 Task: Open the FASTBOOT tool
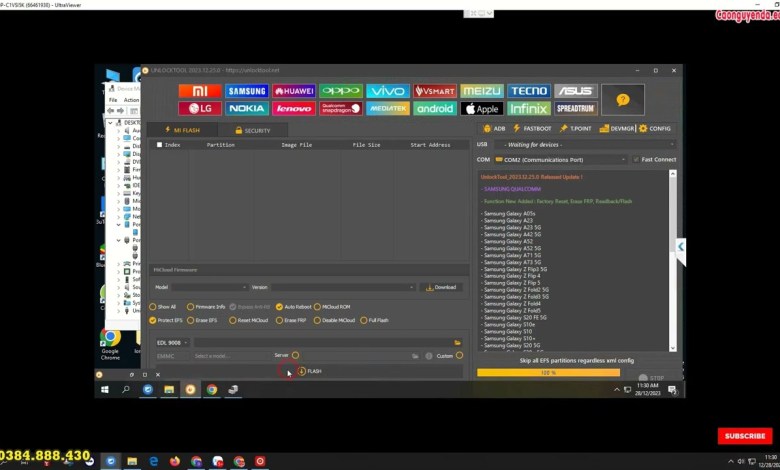coord(532,128)
